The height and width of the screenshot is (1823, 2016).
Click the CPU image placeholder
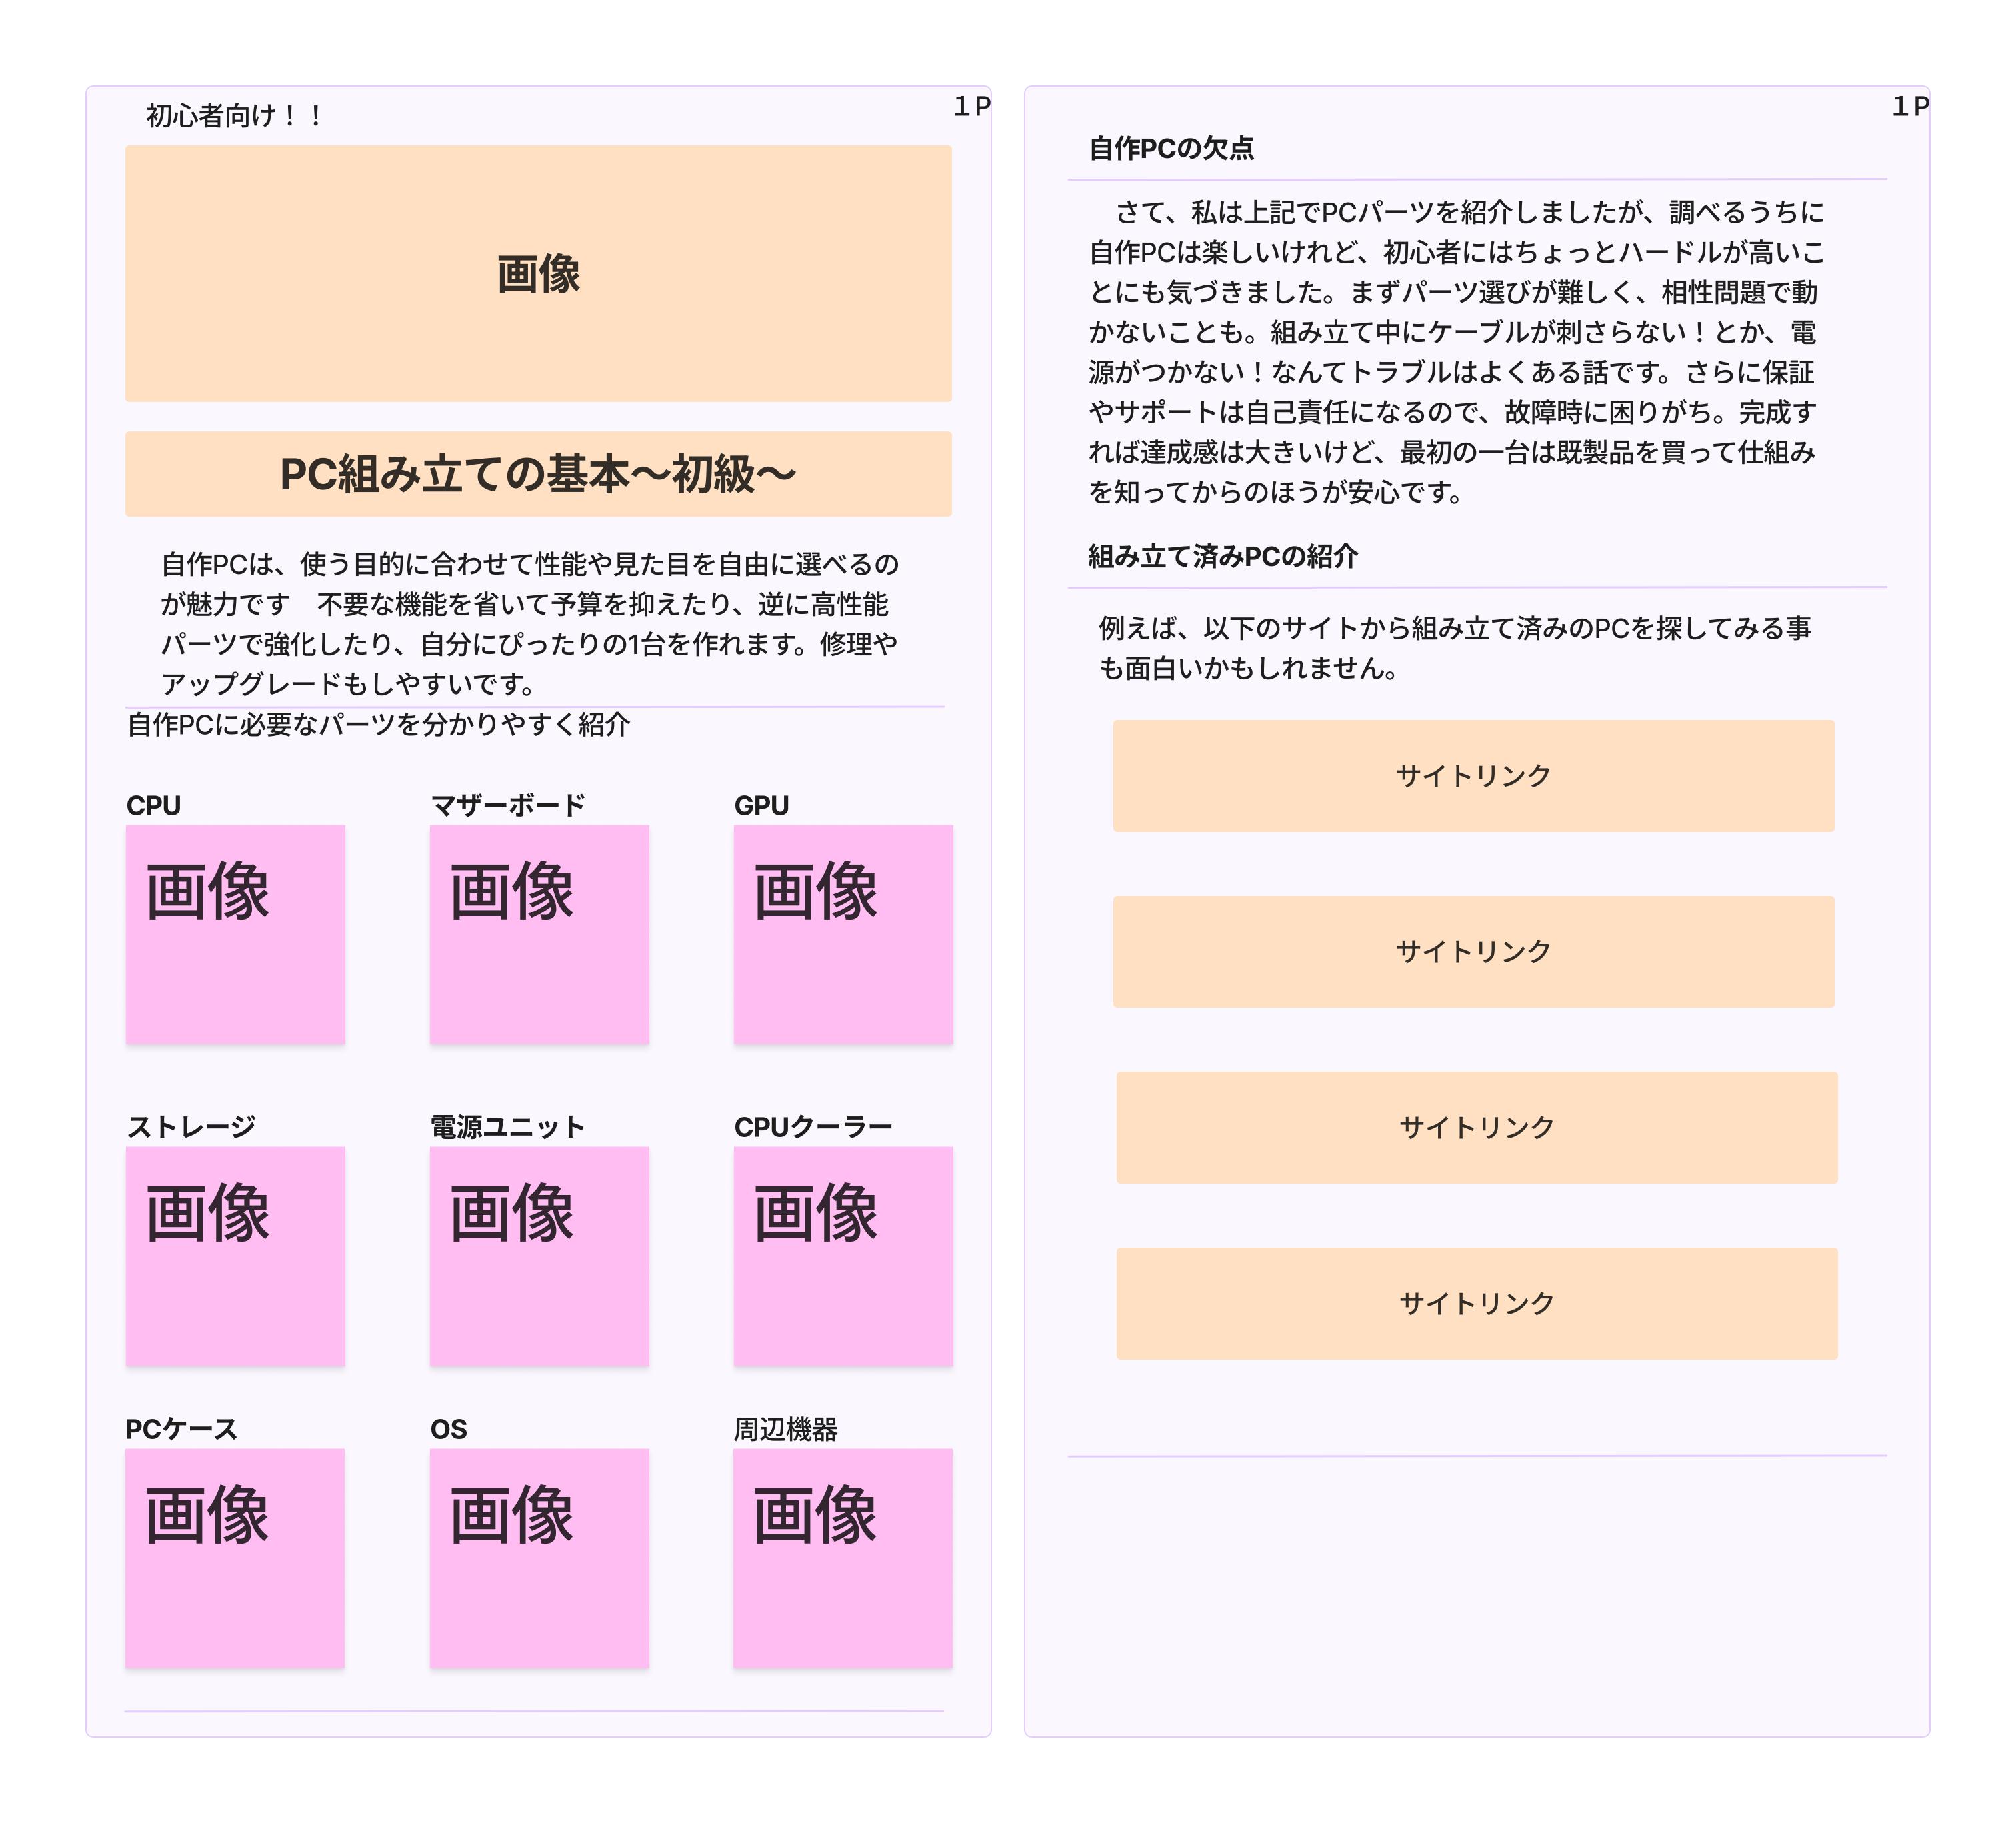(235, 934)
